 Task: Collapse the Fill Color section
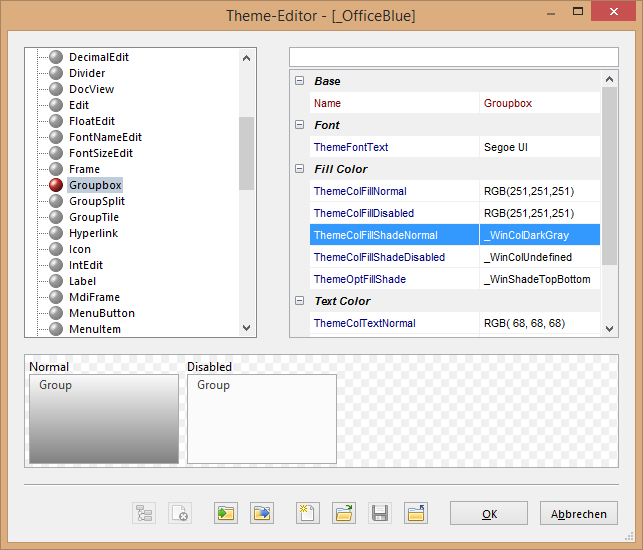click(299, 169)
